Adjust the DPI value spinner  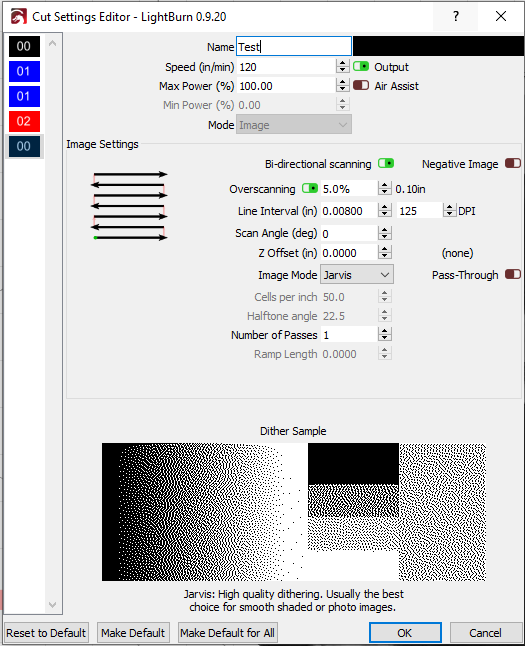point(450,211)
